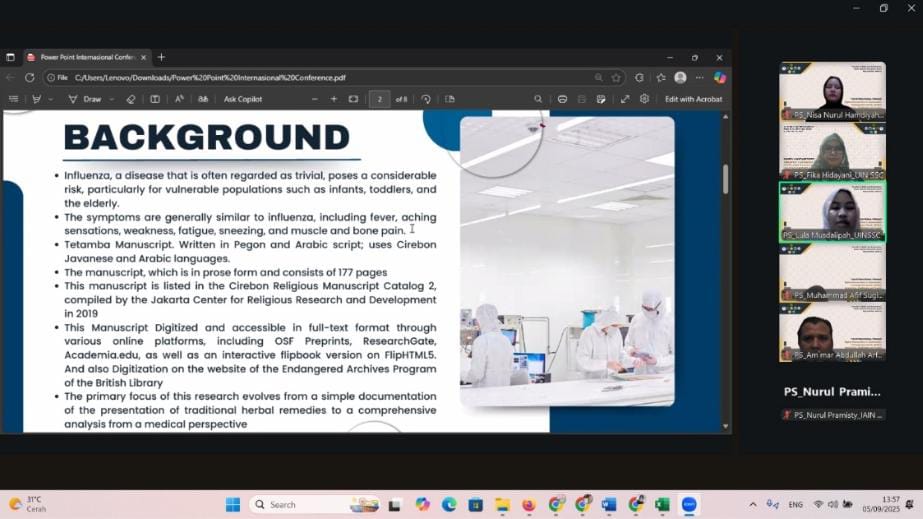Open Microsoft Store from the taskbar
Viewport: 923px width, 519px height.
pyautogui.click(x=476, y=504)
